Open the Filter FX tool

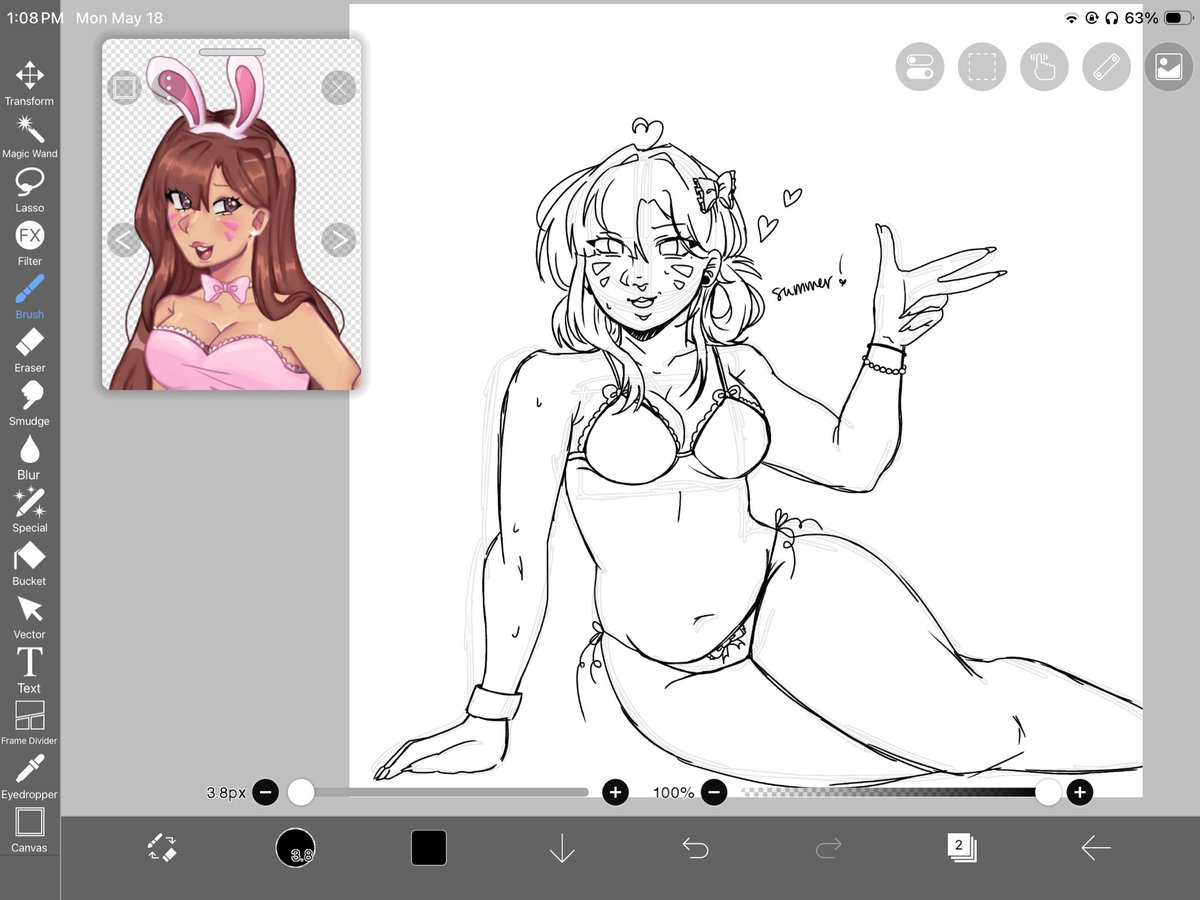[x=29, y=243]
